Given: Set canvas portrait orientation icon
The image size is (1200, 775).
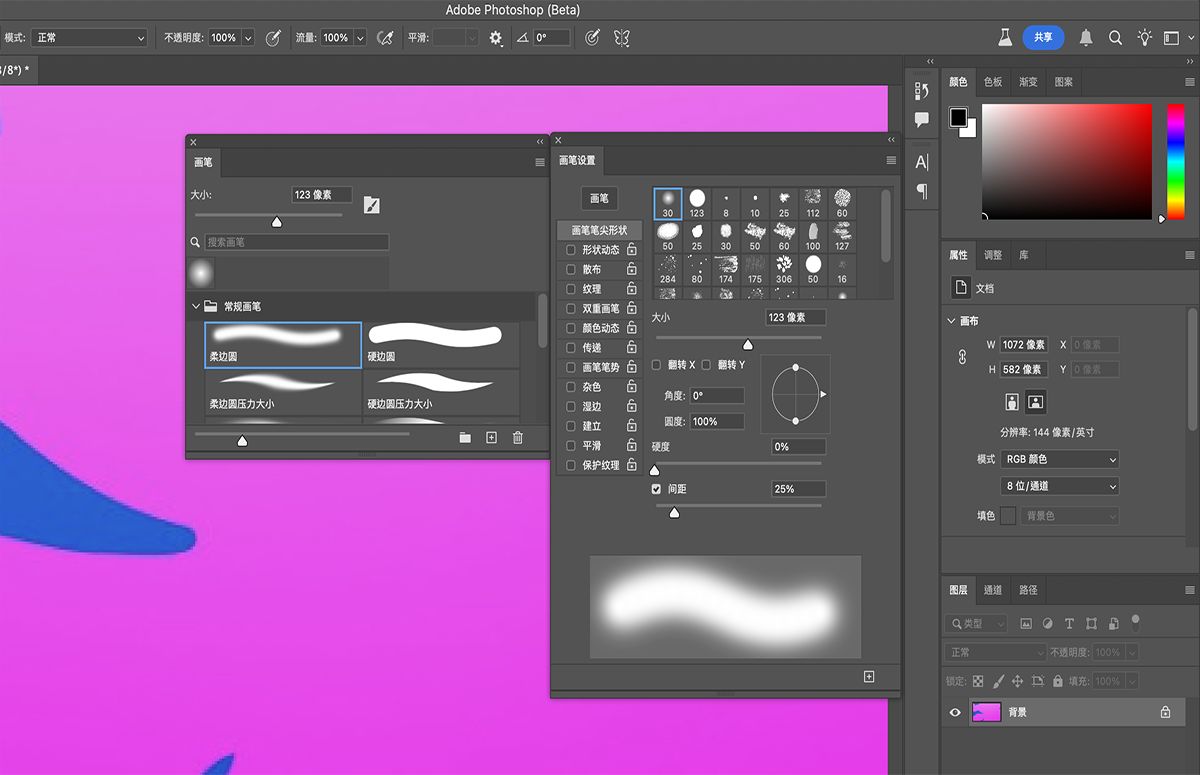Looking at the screenshot, I should [x=1013, y=402].
